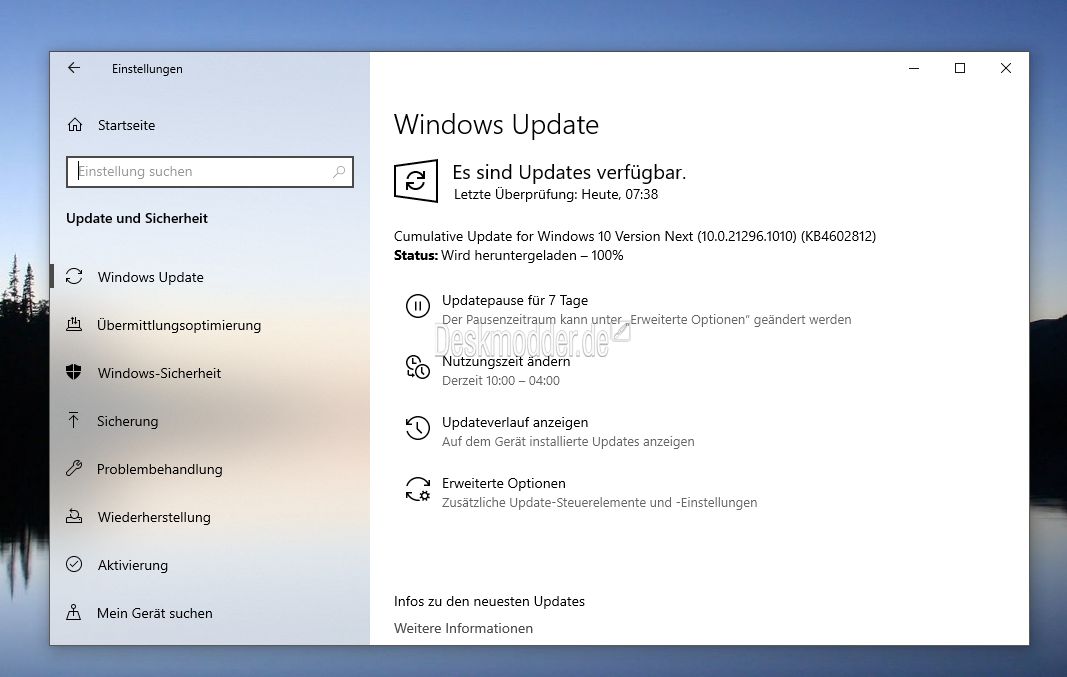Open Erweiterte Optionen
This screenshot has height=677, width=1067.
click(x=504, y=483)
